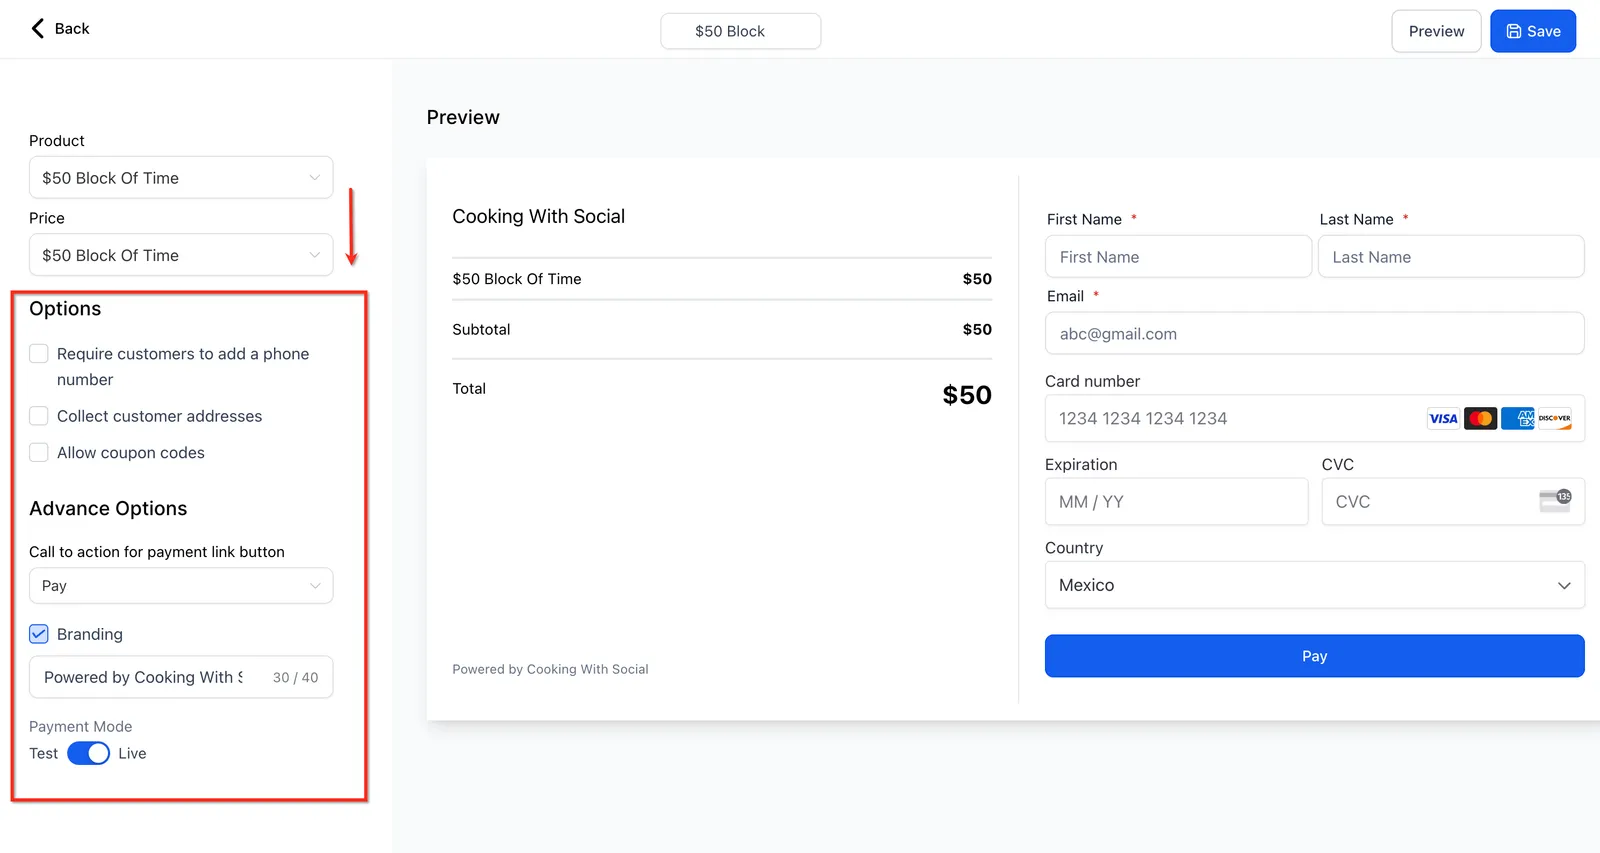Check Collect customer addresses option

[x=39, y=416]
